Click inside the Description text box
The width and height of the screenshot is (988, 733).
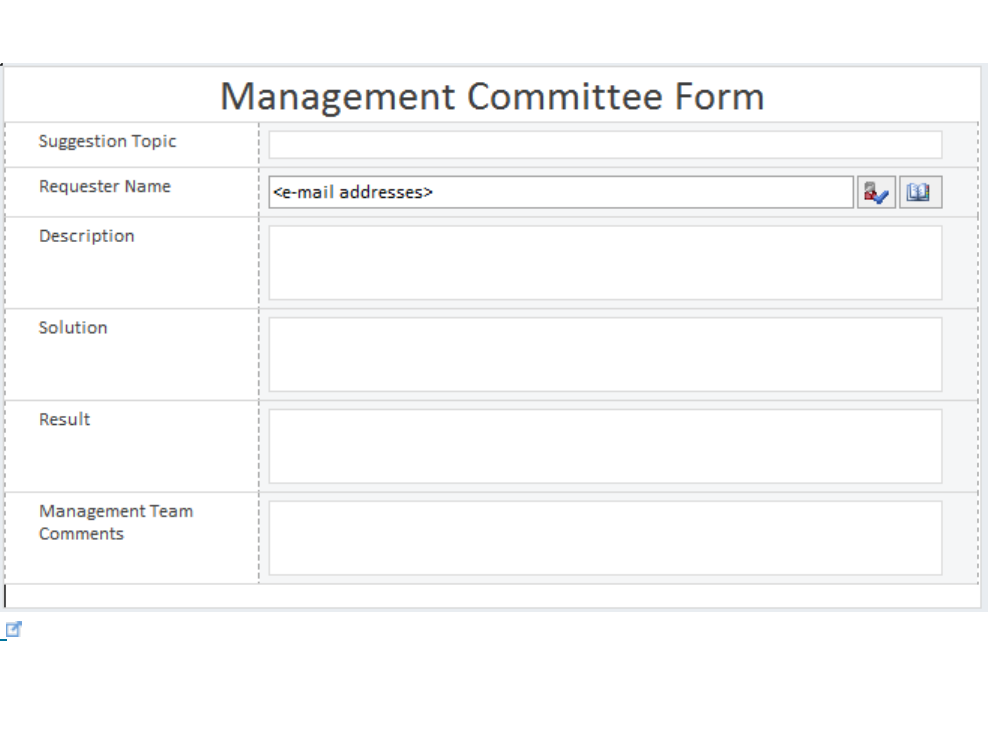[x=605, y=263]
